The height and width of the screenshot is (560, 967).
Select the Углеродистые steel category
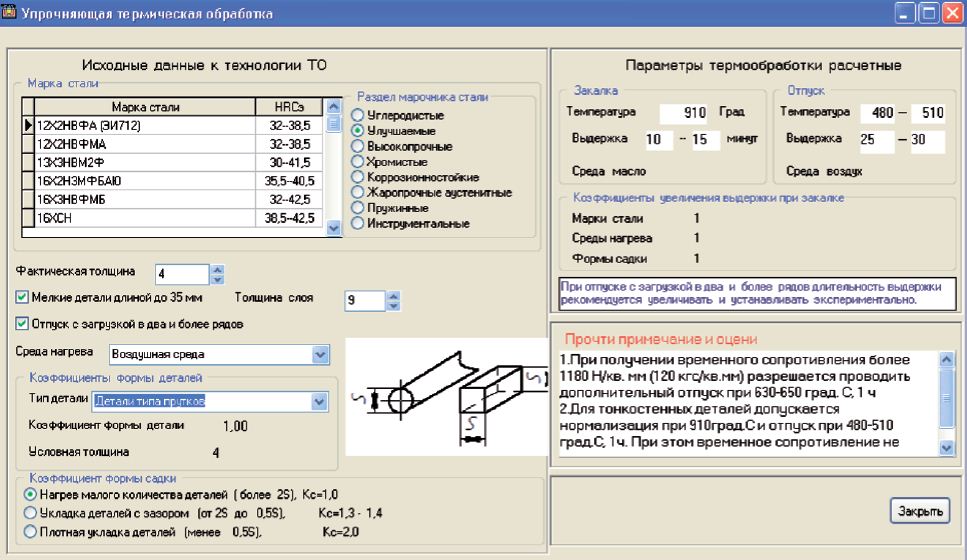(x=357, y=116)
